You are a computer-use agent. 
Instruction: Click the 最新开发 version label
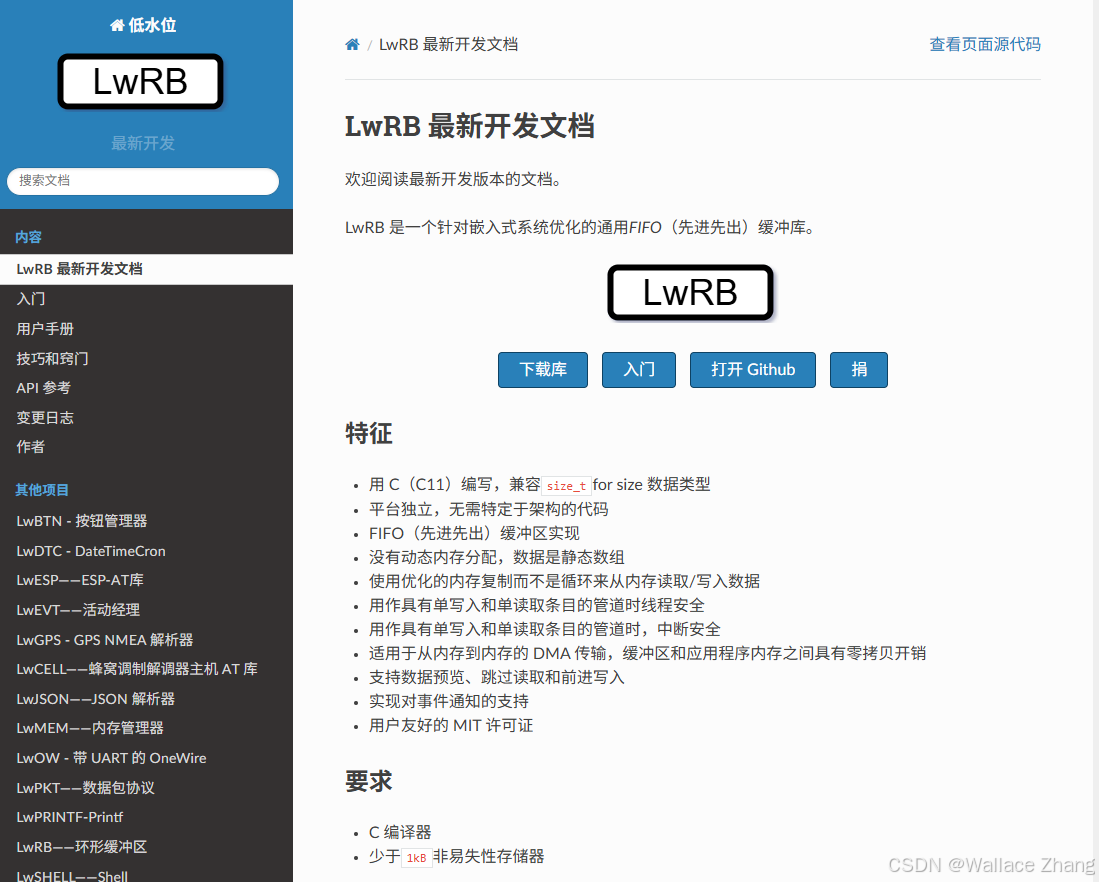click(x=143, y=143)
